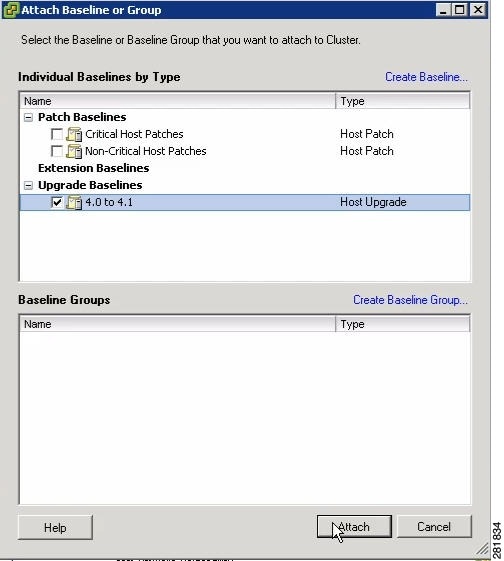The height and width of the screenshot is (561, 504).
Task: Close the Attach Baseline or Group dialog
Action: coord(478,10)
